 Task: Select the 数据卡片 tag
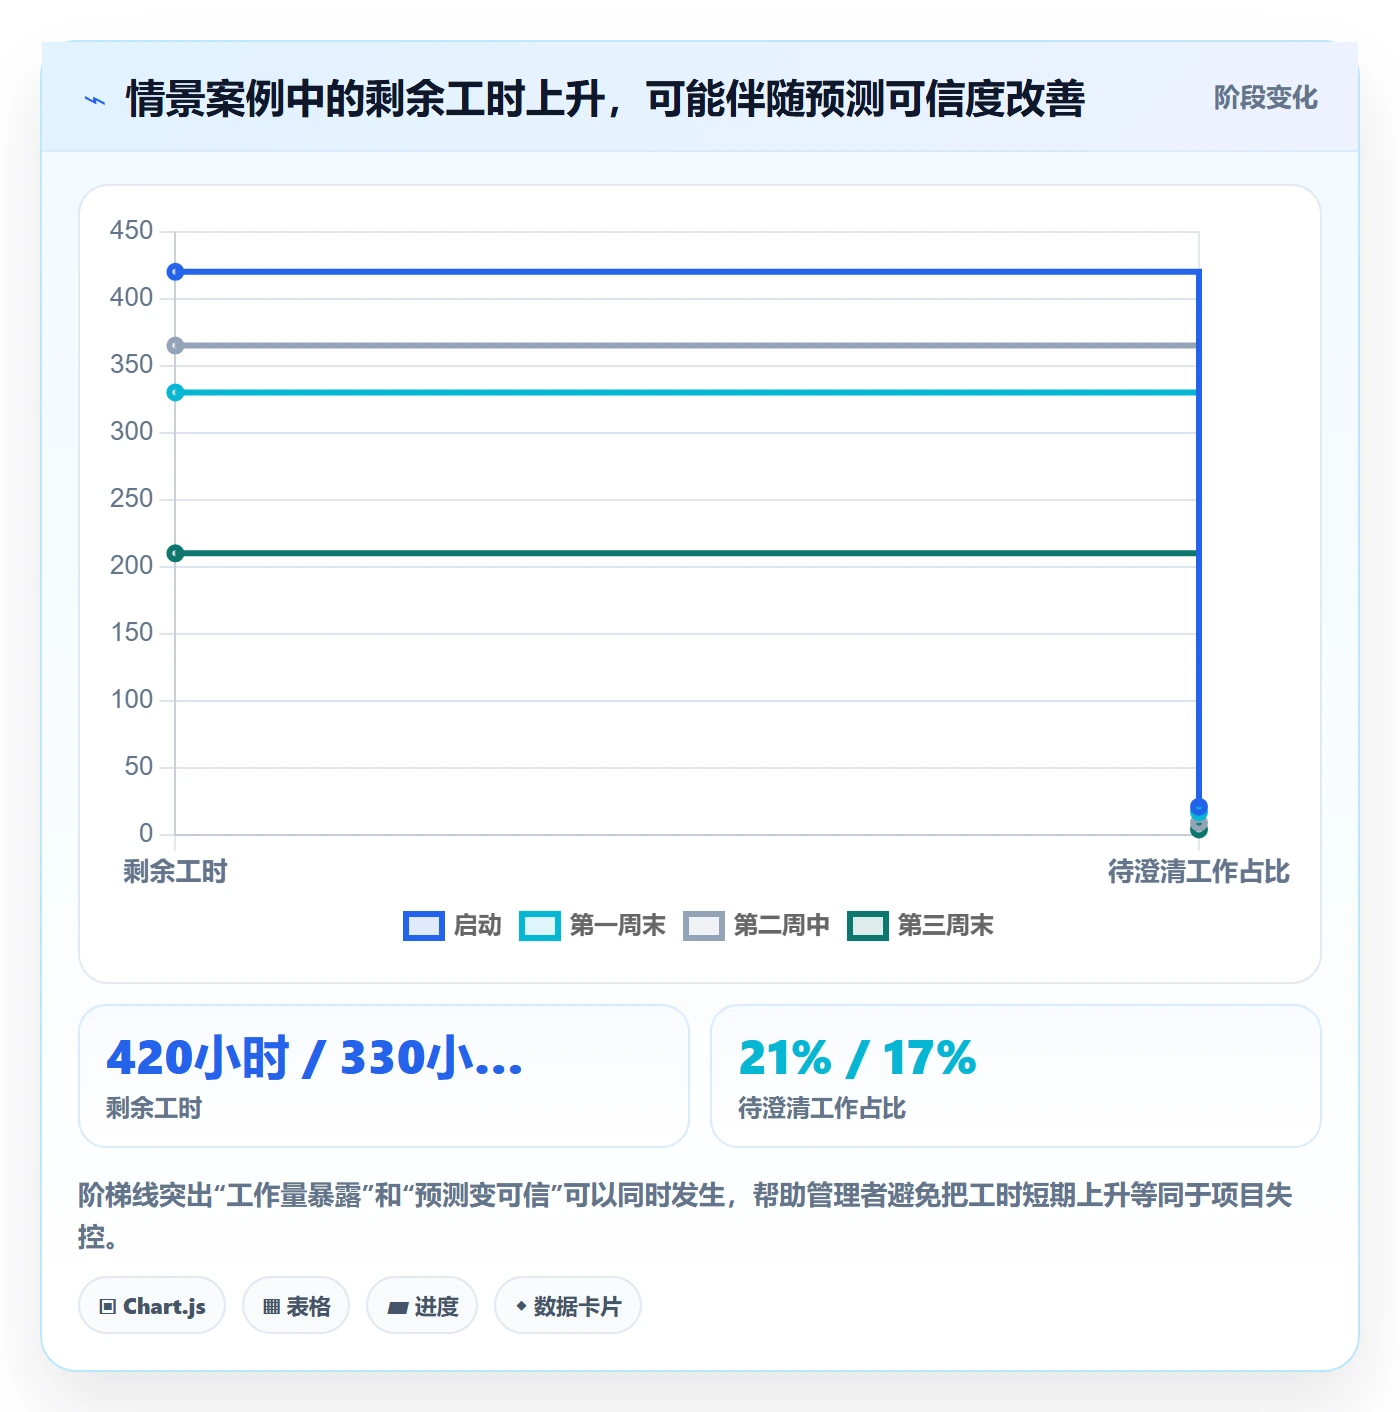pyautogui.click(x=568, y=1306)
